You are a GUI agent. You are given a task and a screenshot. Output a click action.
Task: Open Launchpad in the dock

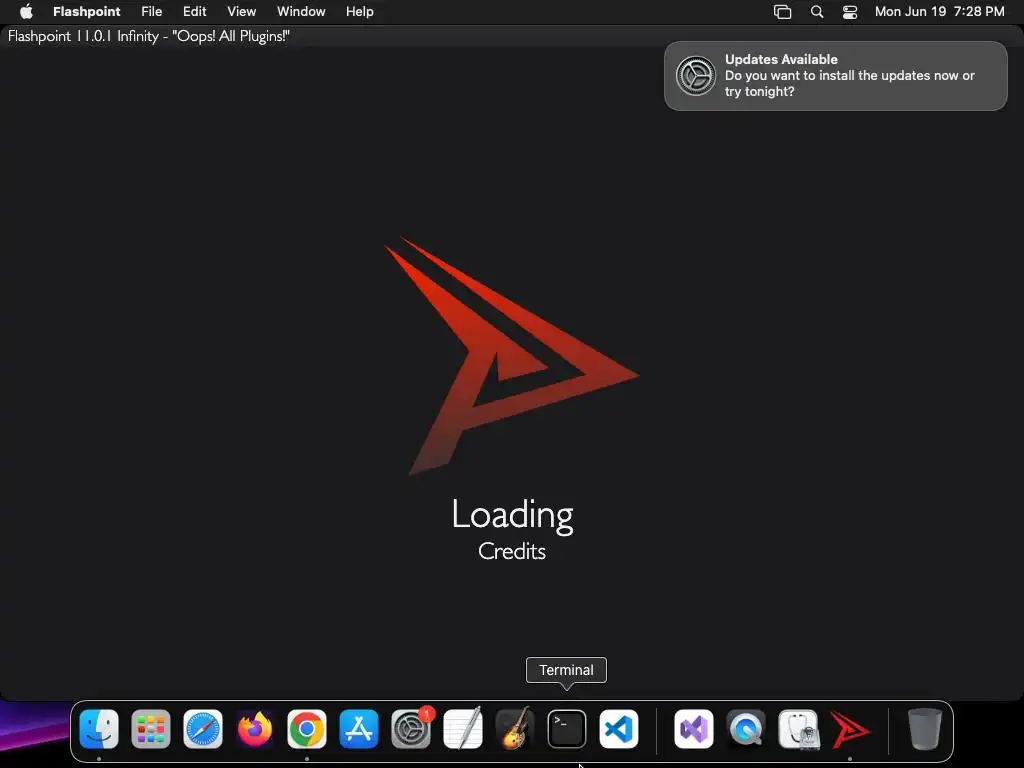(x=151, y=728)
